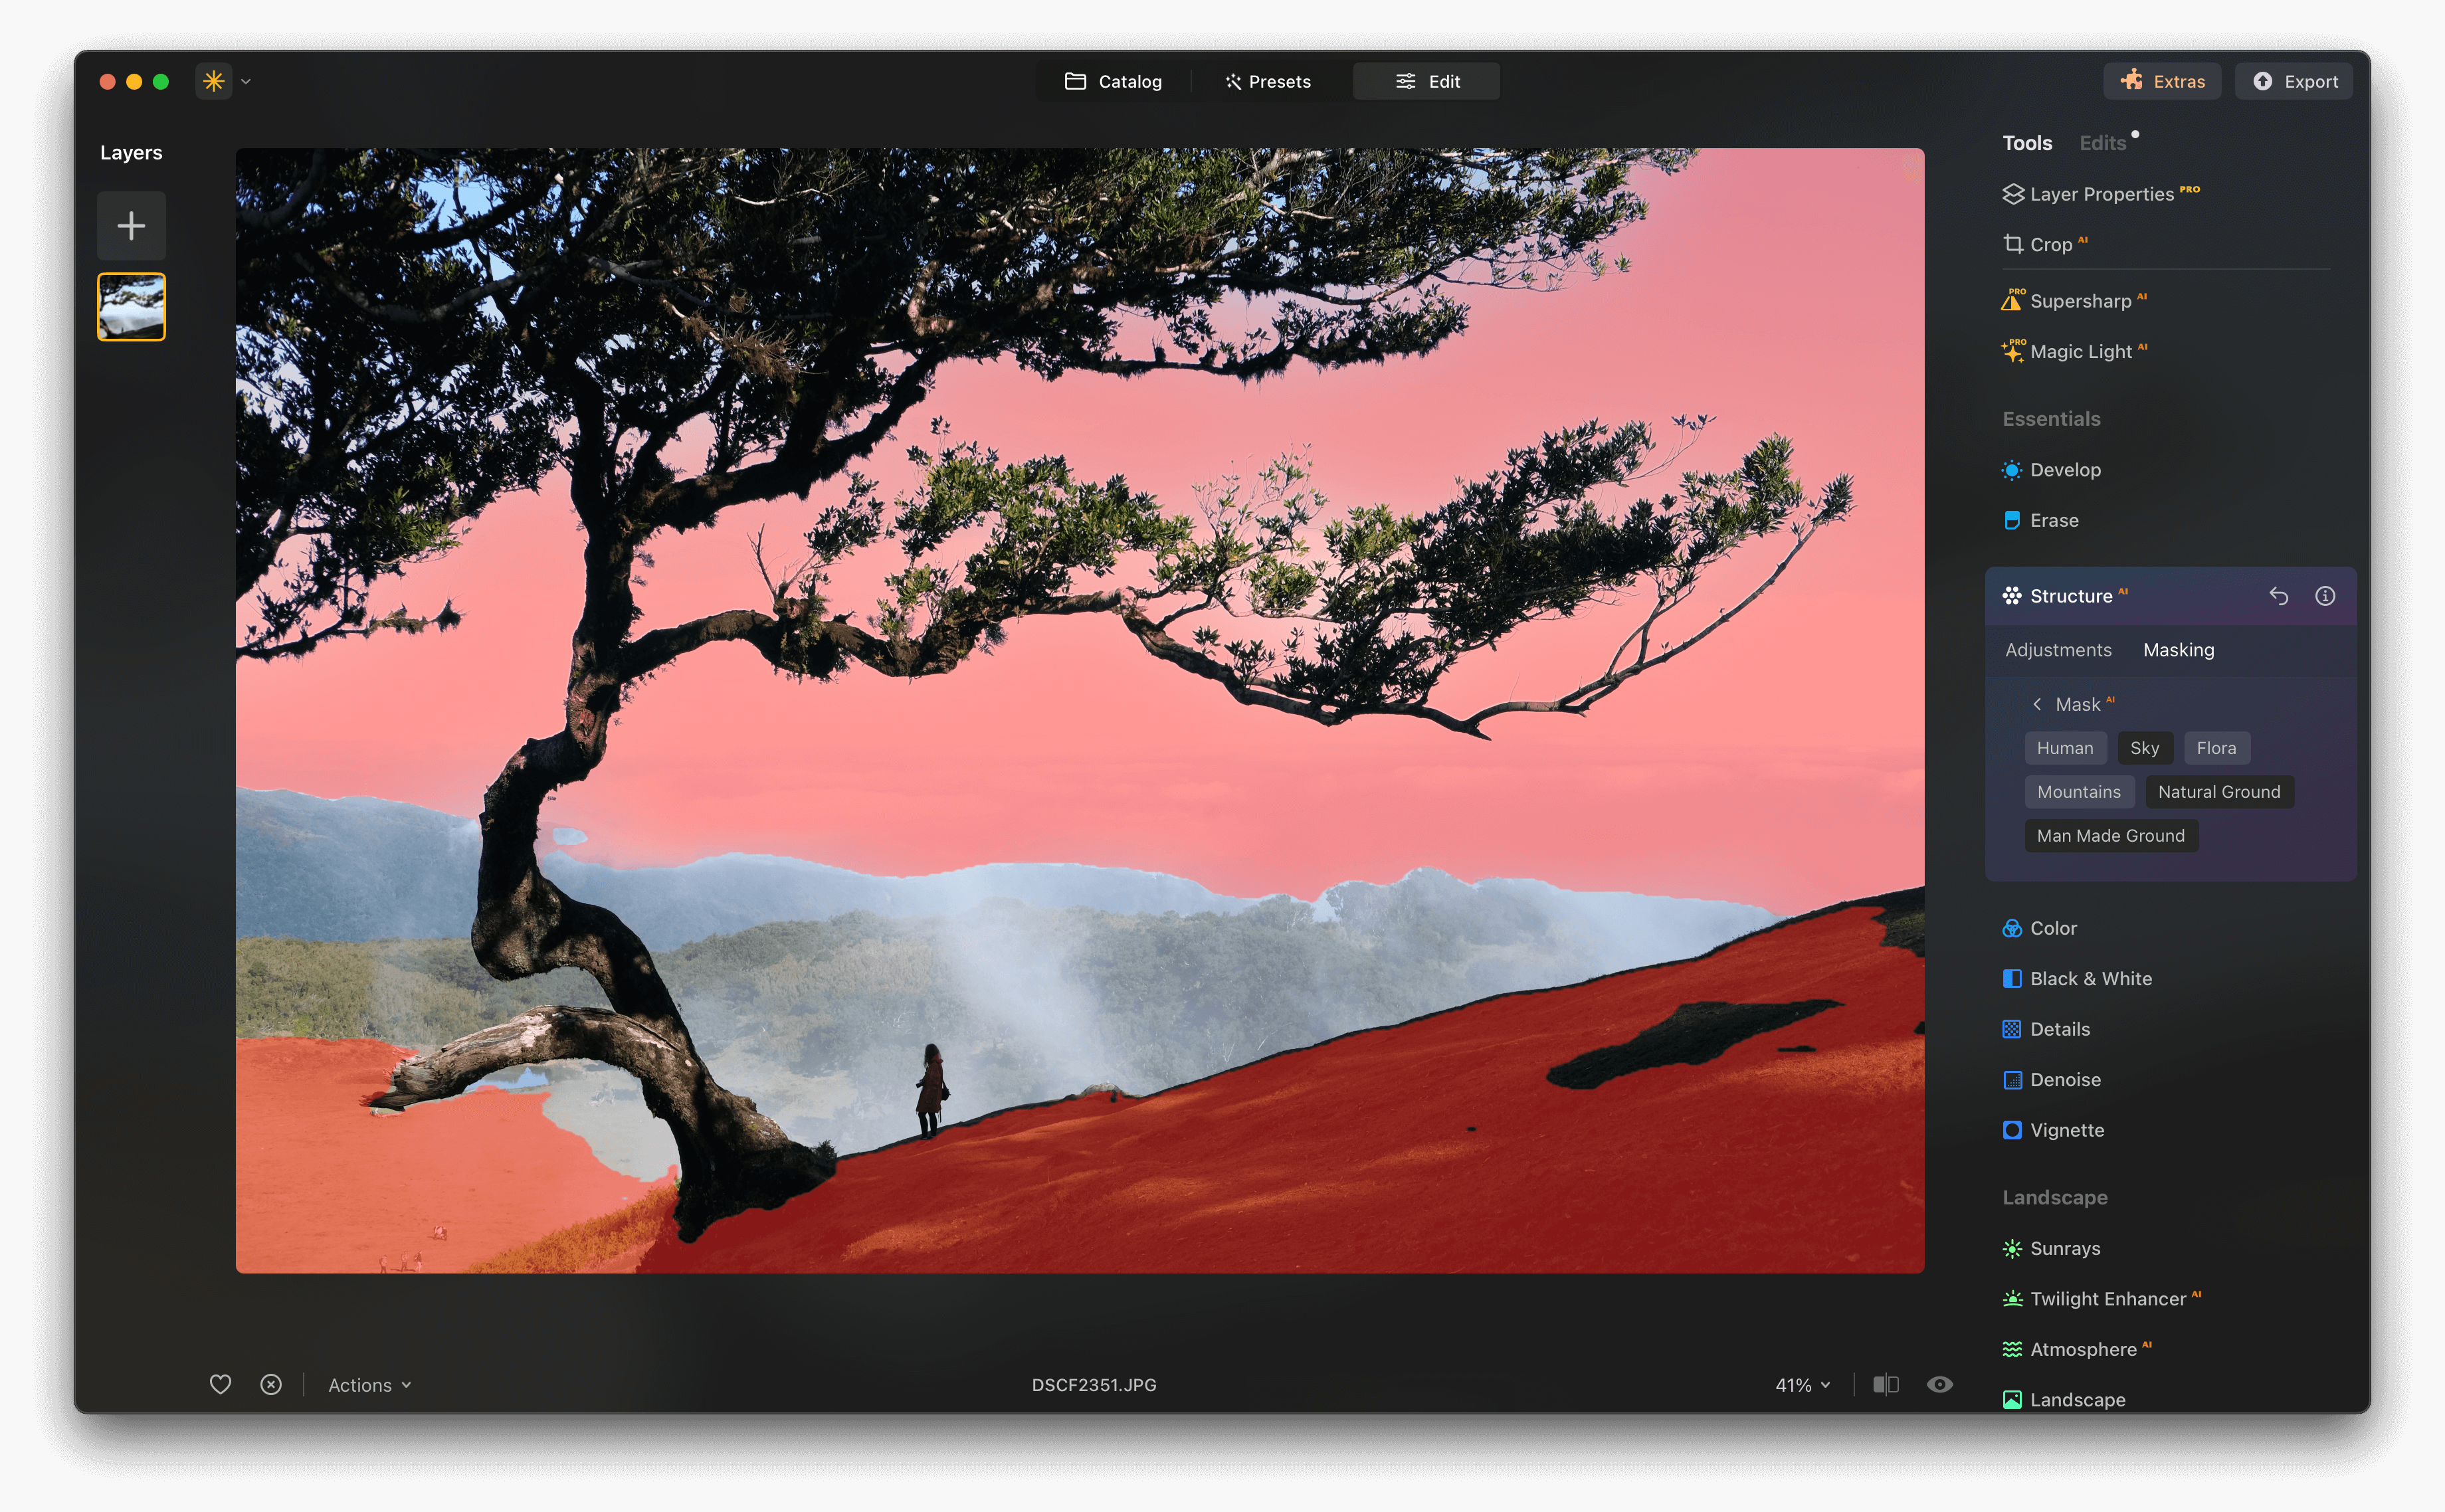The image size is (2445, 1512).
Task: Collapse the Mask AI selection view
Action: click(2038, 703)
